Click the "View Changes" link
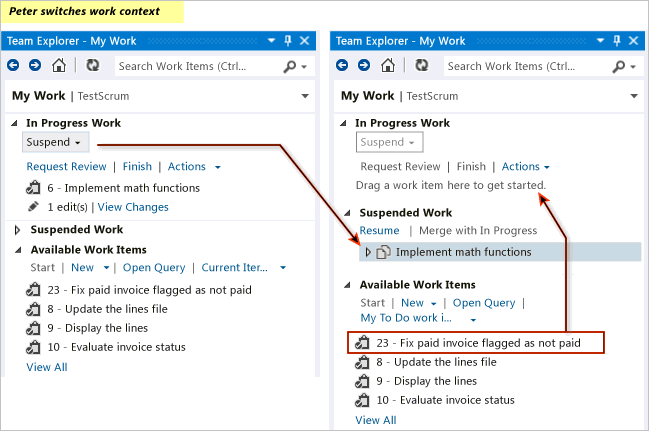Screen dimensions: 649x431 pyautogui.click(x=133, y=207)
